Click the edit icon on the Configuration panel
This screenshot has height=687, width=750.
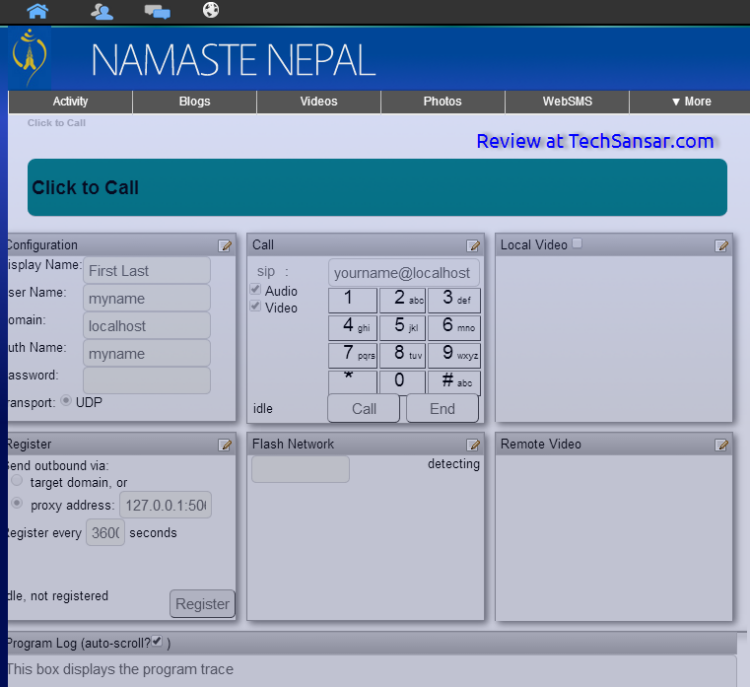pyautogui.click(x=225, y=245)
